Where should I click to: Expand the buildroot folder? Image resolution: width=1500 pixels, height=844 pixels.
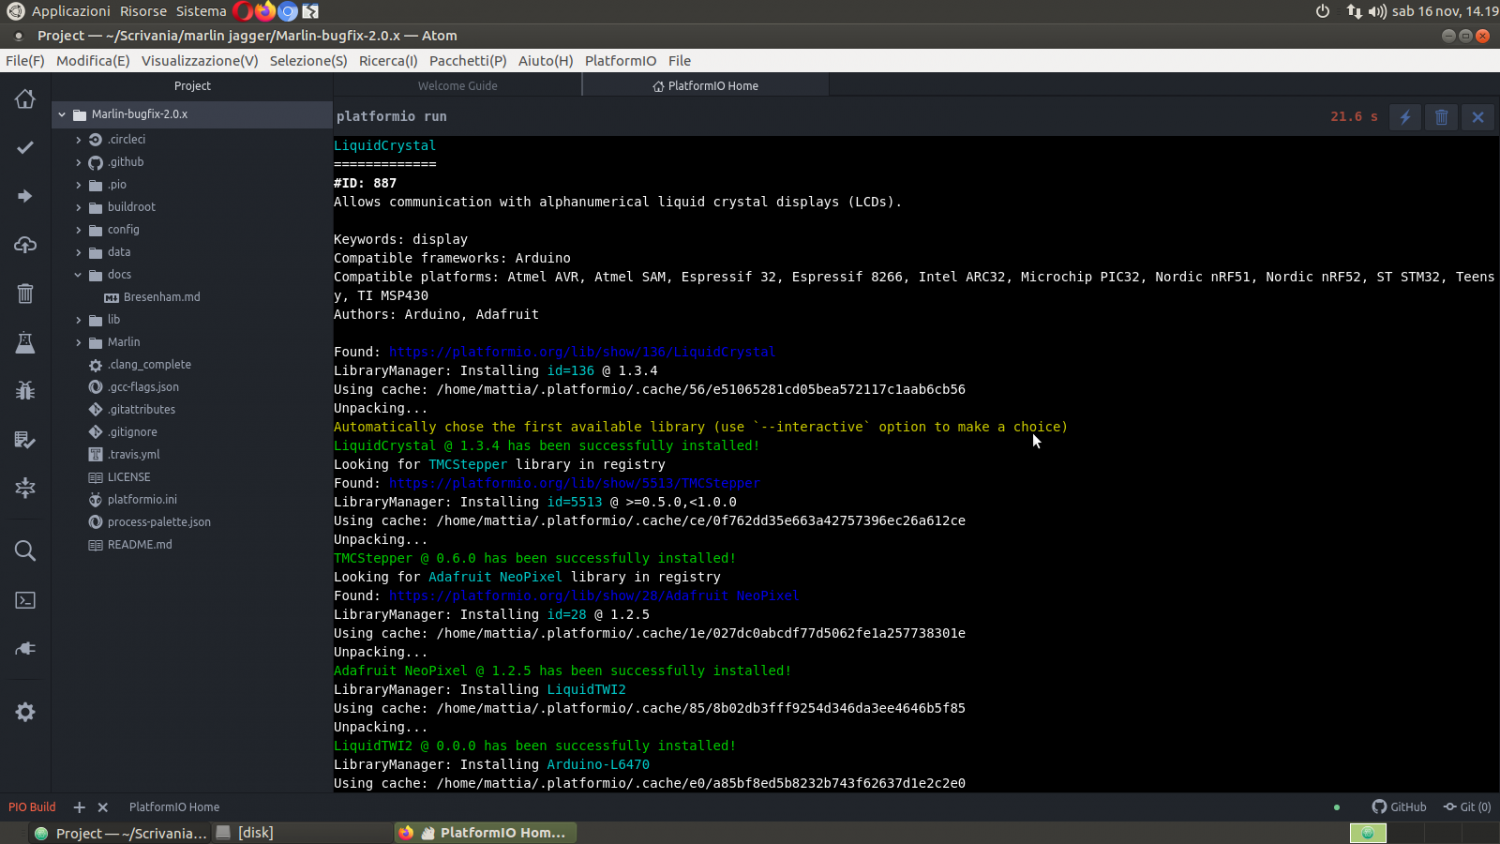pyautogui.click(x=78, y=207)
